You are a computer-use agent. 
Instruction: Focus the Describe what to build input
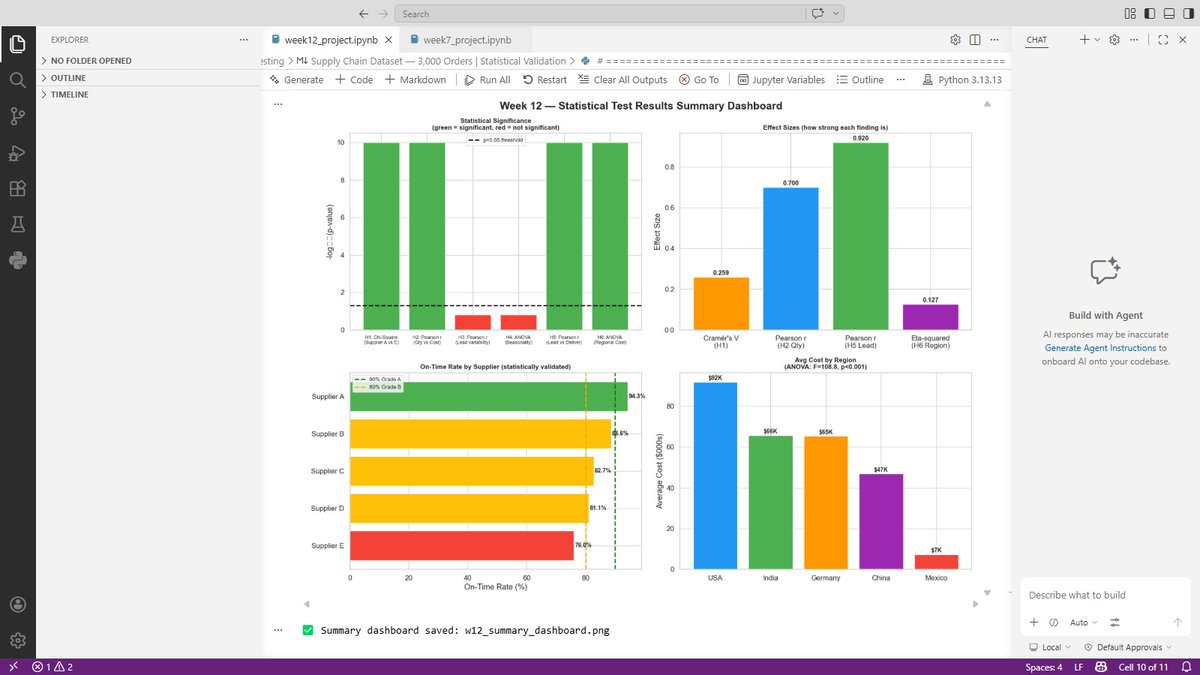pos(1105,595)
